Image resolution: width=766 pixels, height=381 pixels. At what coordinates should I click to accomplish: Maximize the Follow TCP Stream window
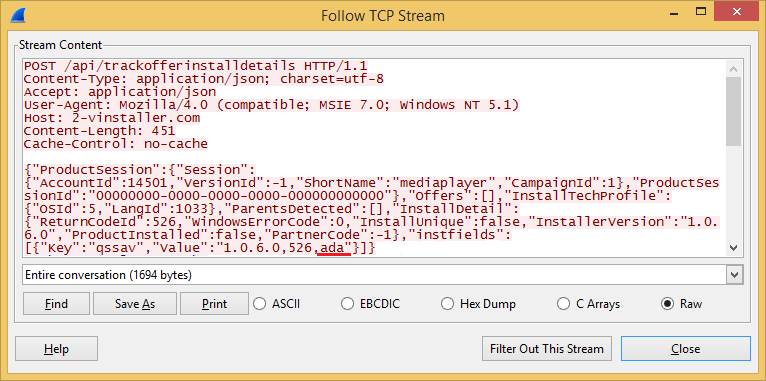coord(701,11)
